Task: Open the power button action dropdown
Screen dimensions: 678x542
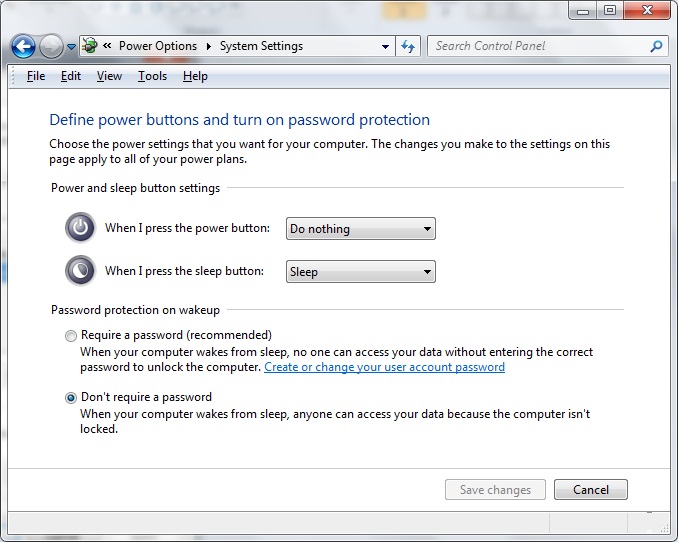Action: [361, 228]
